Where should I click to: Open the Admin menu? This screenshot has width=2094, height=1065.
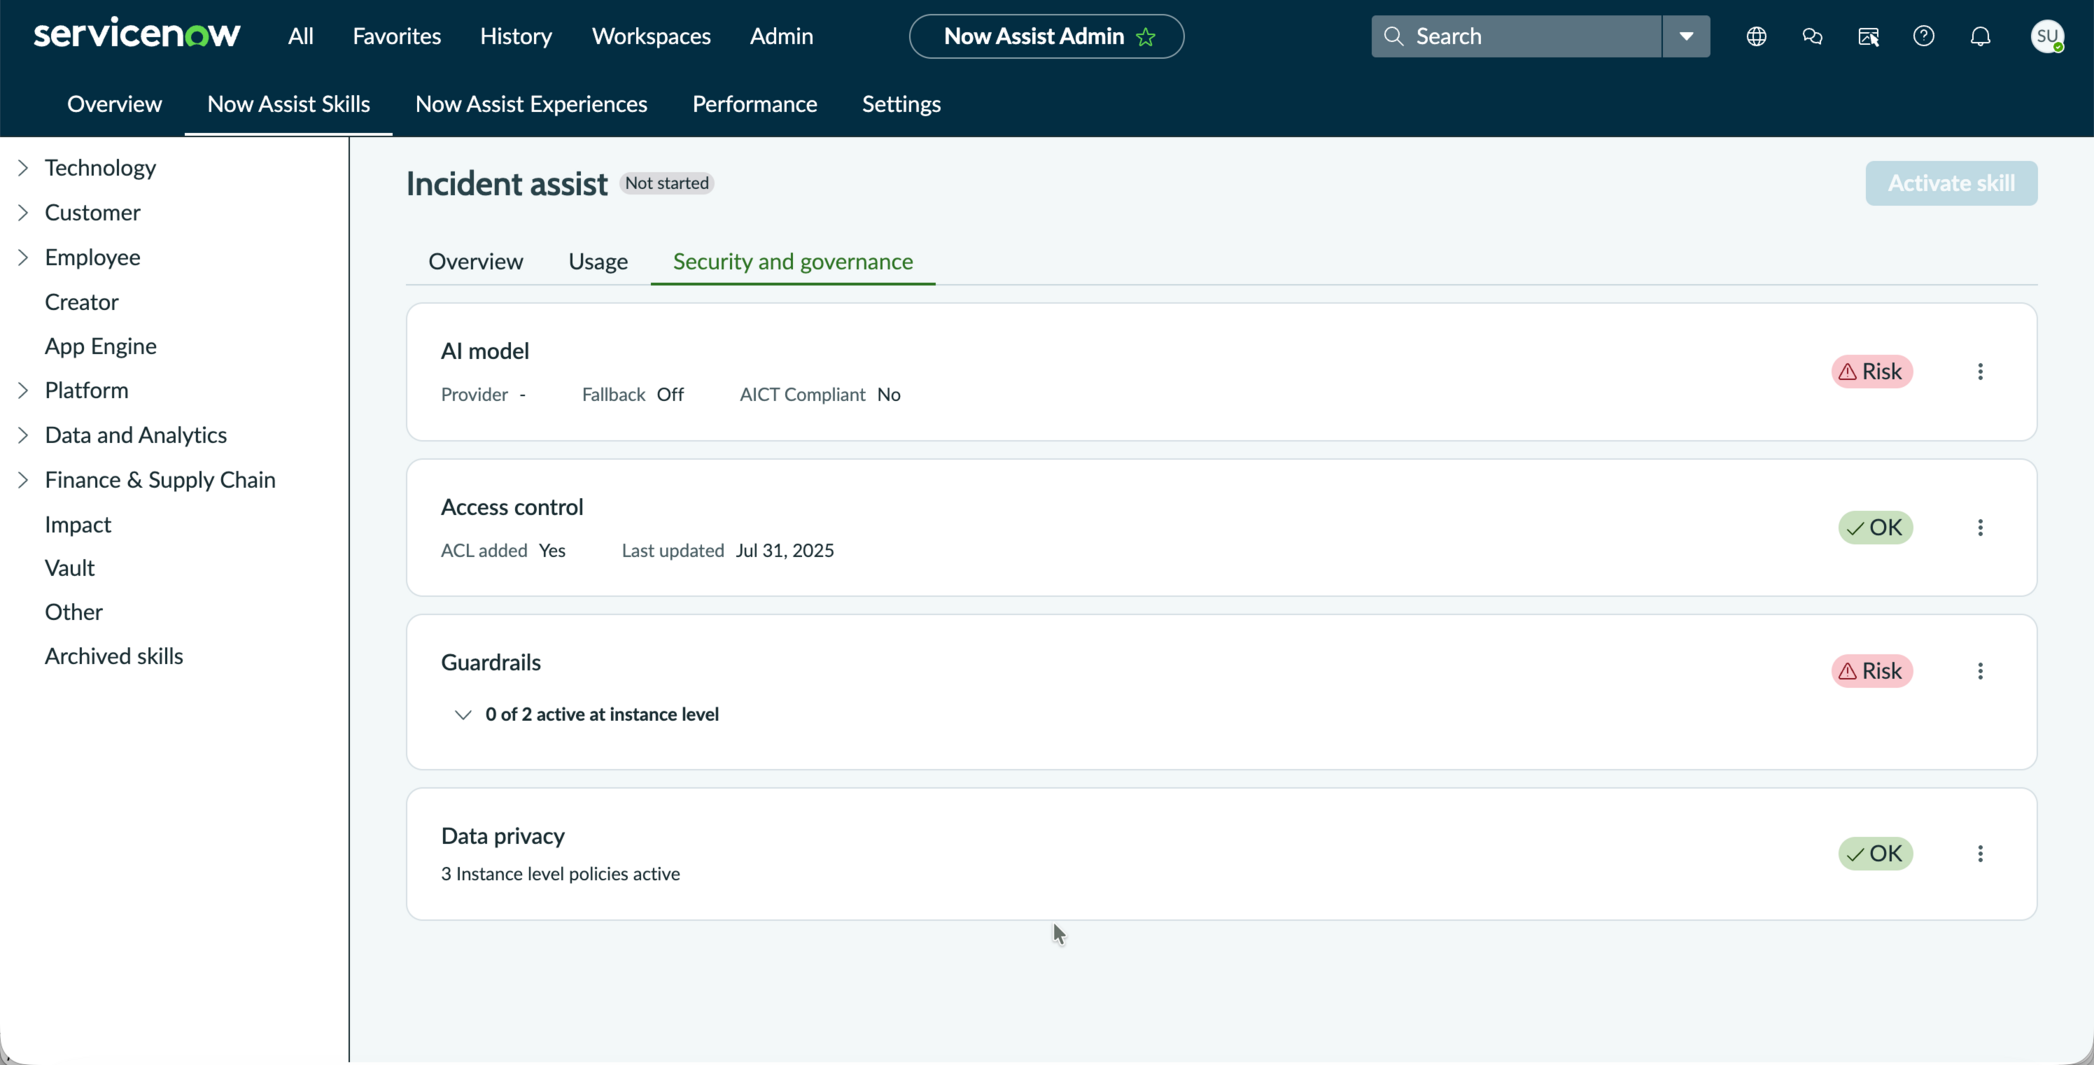pos(781,36)
